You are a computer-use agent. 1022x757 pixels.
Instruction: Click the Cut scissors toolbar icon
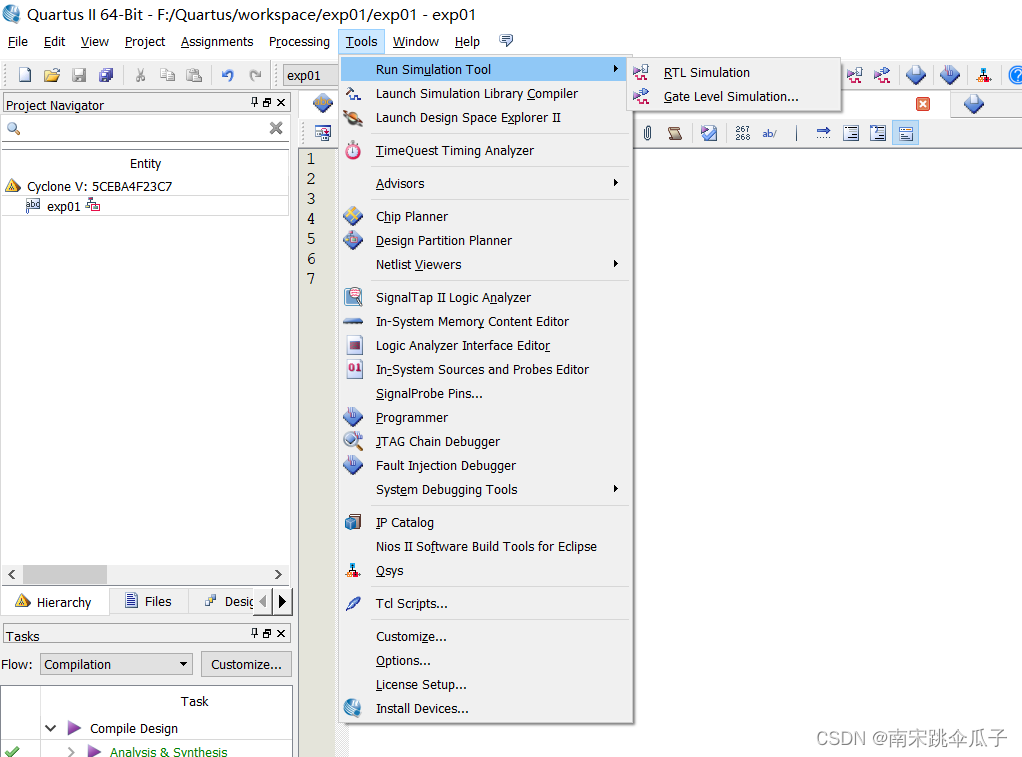point(140,75)
